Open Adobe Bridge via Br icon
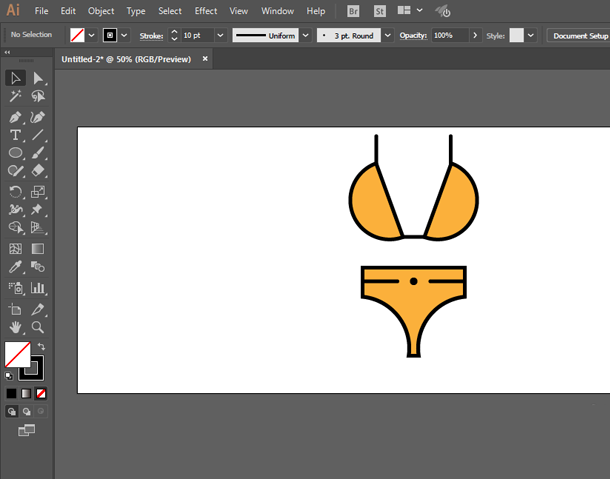The height and width of the screenshot is (479, 610). [354, 11]
